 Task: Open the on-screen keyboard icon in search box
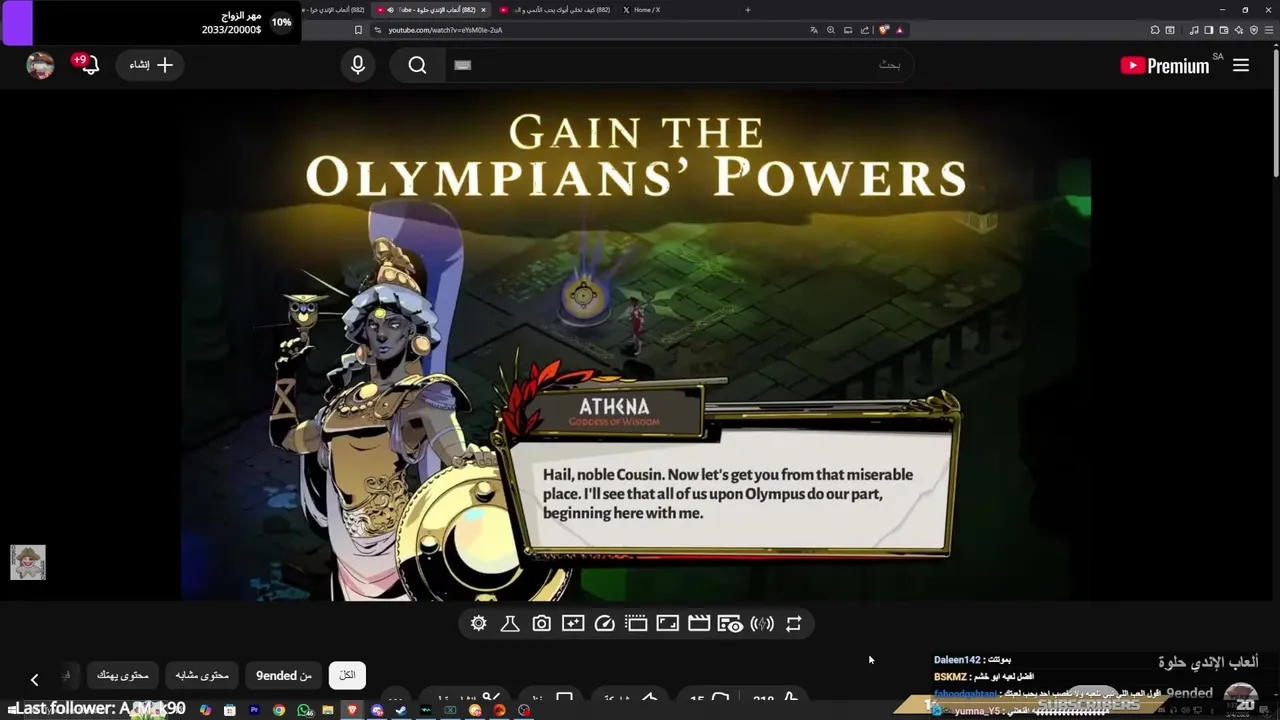tap(462, 65)
